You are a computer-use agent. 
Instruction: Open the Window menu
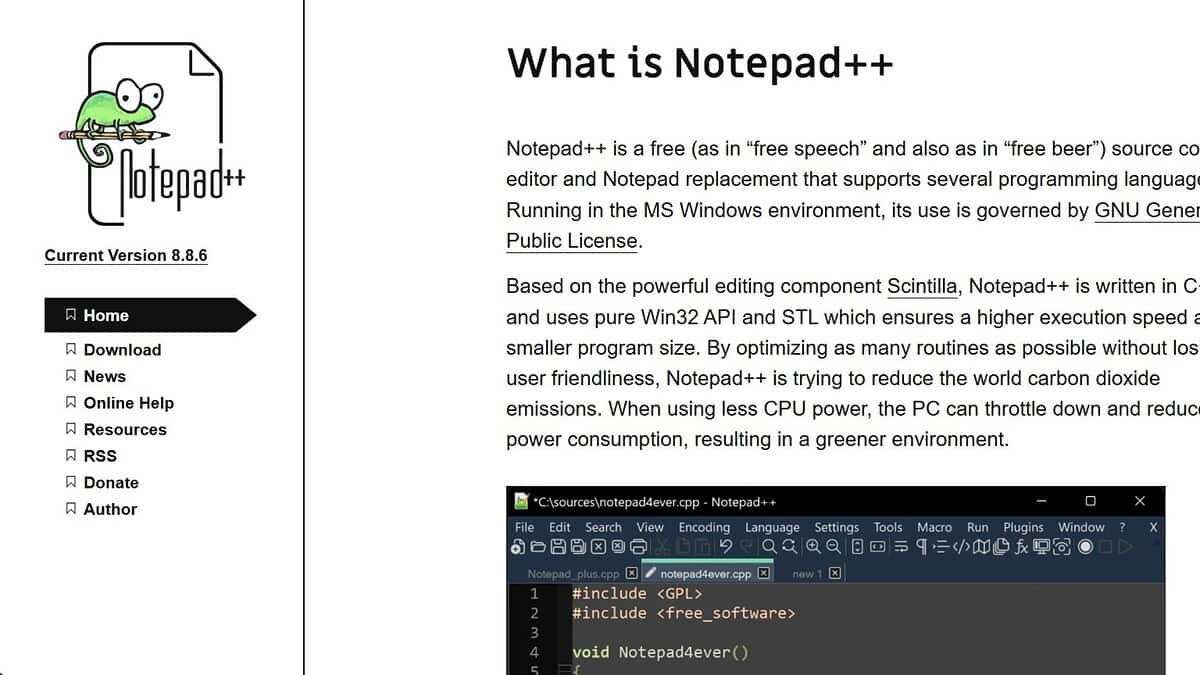(x=1081, y=527)
